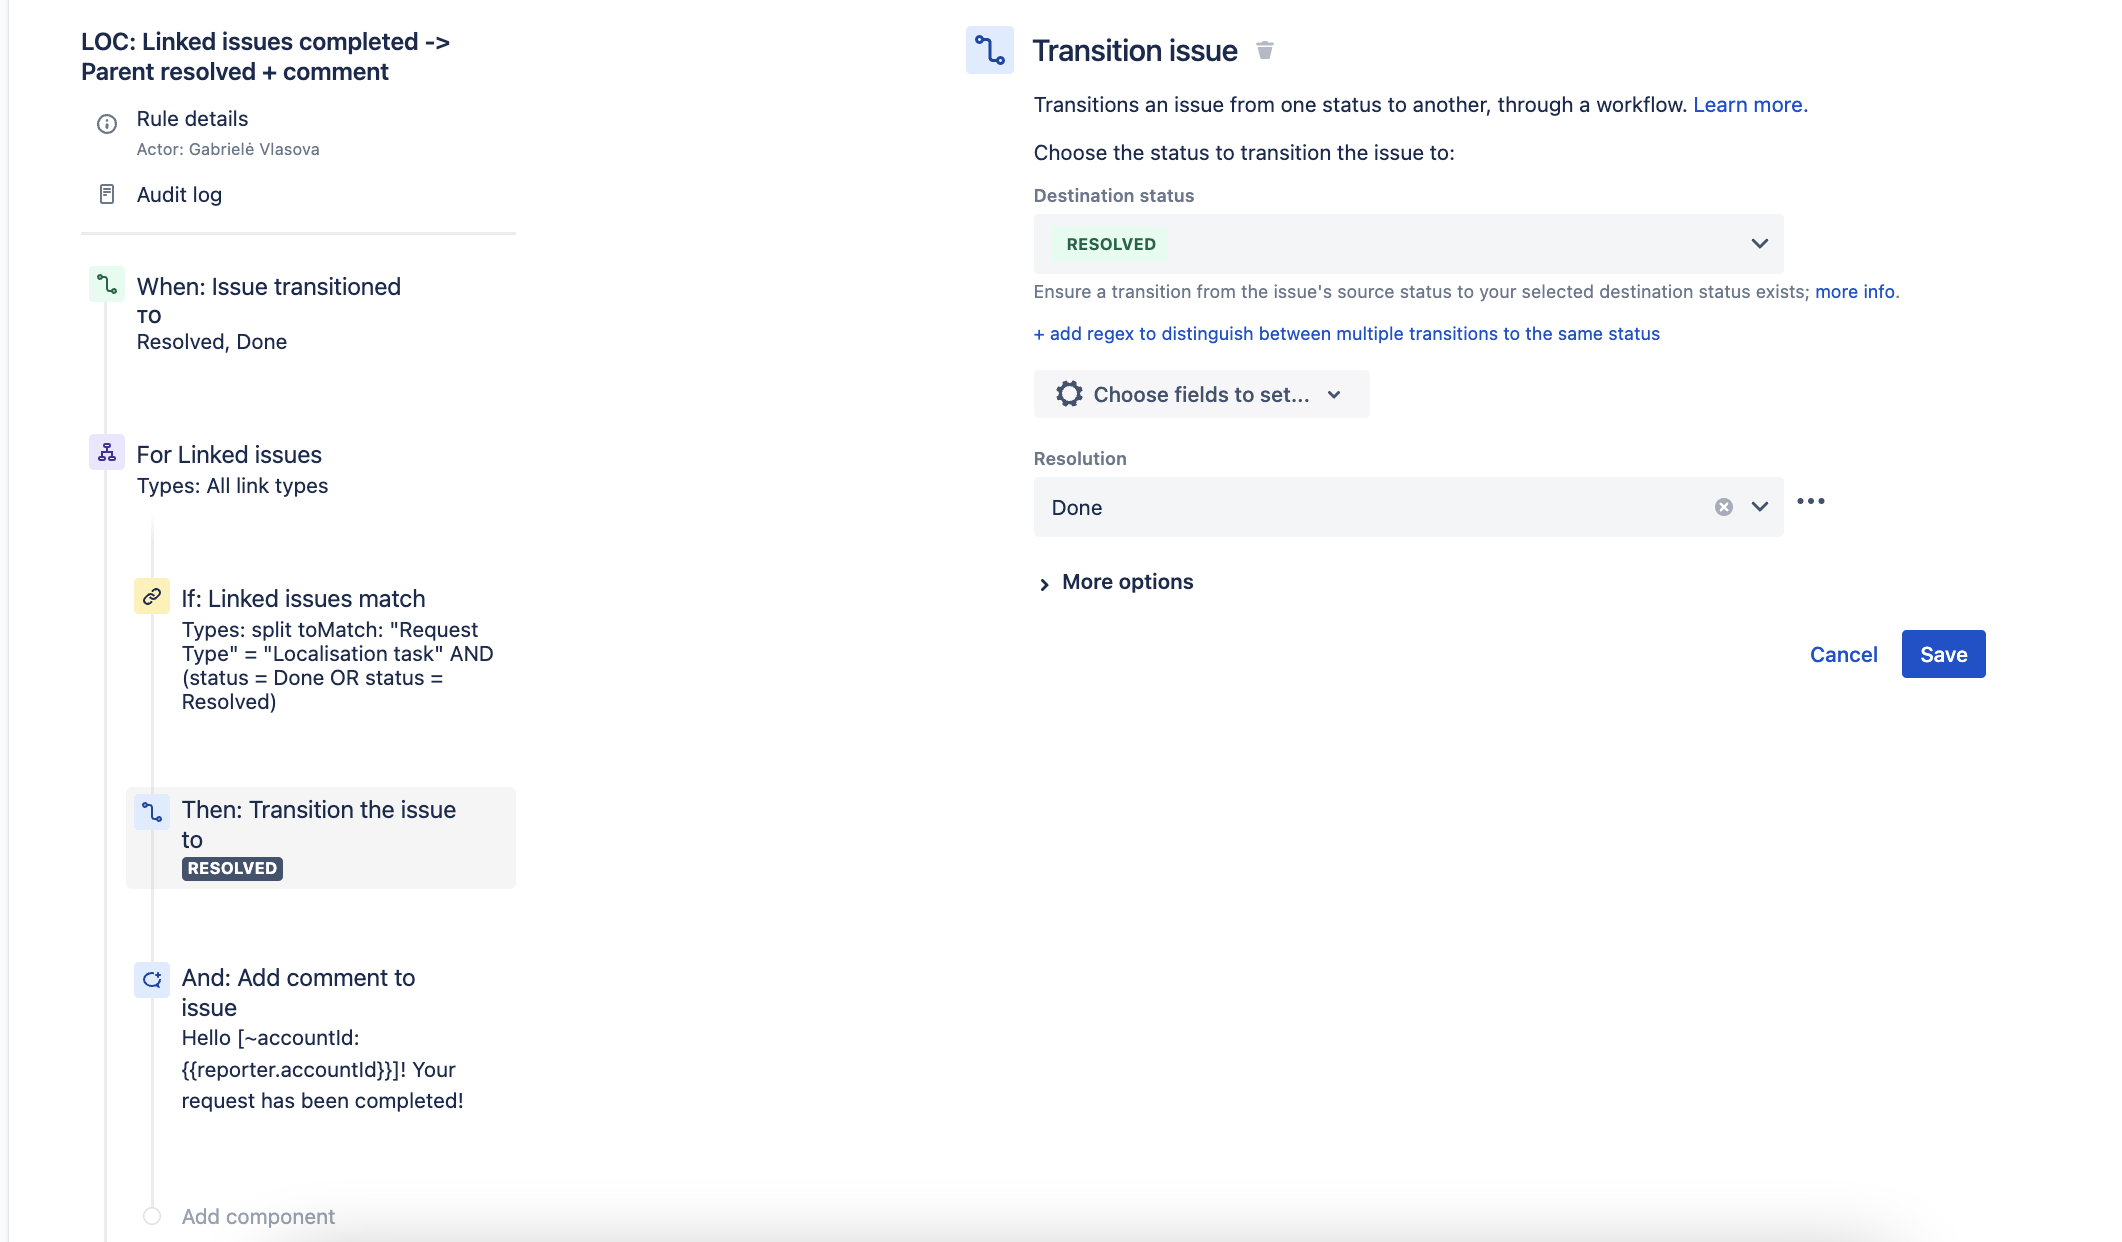The image size is (2122, 1242).
Task: Click the Audit log document icon
Action: (x=107, y=194)
